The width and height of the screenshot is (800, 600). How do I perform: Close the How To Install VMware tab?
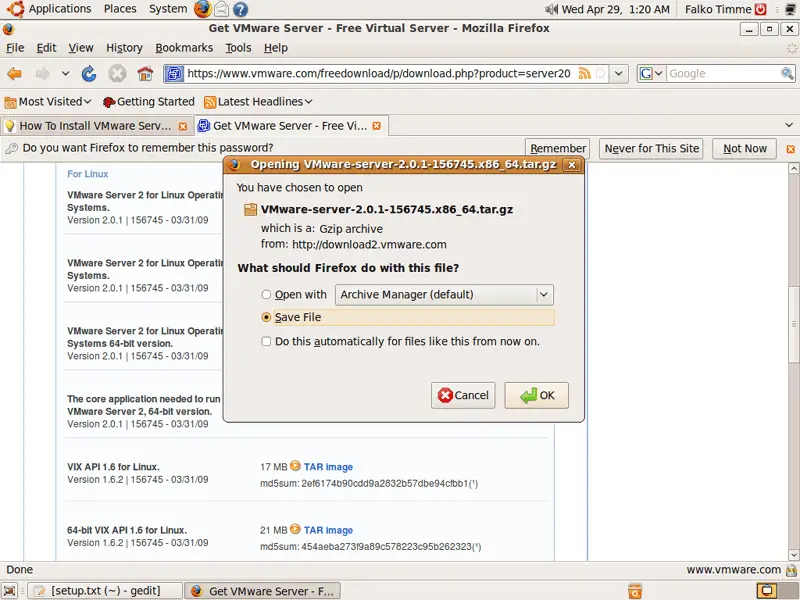point(182,126)
